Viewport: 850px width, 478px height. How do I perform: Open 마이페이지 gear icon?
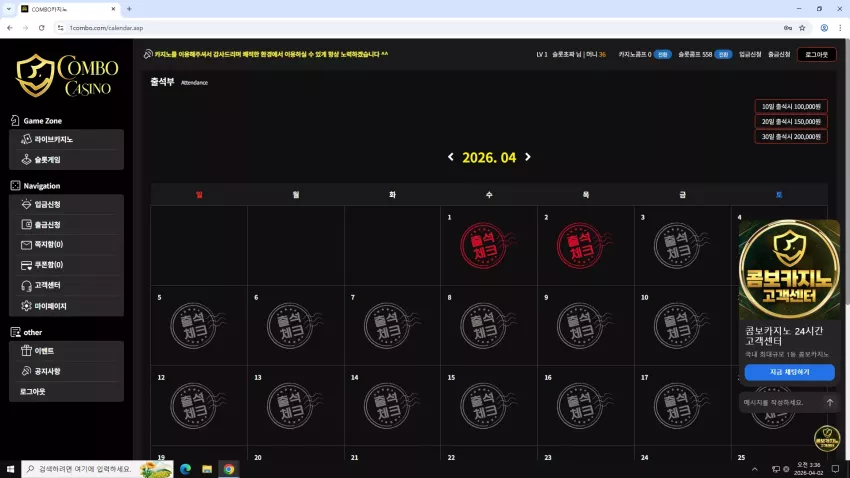coord(26,306)
